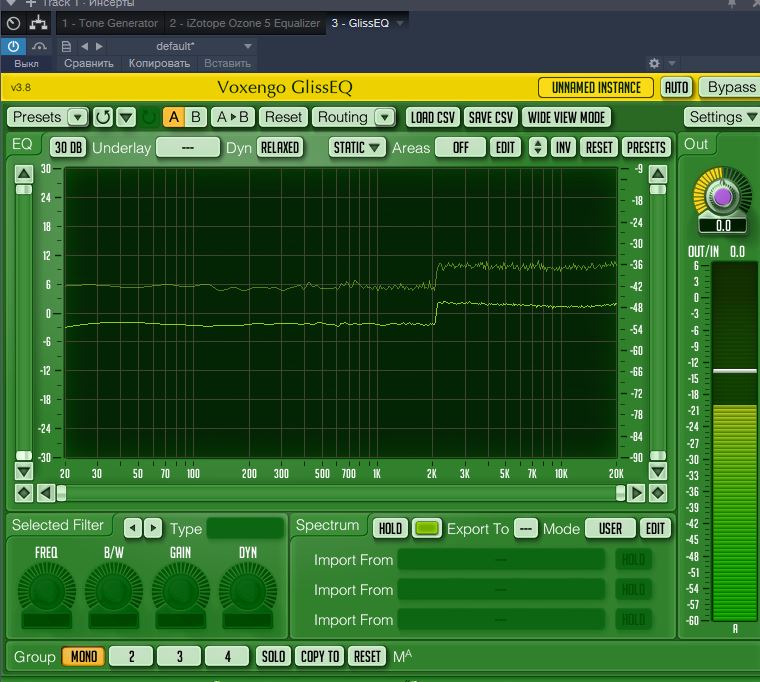Open the host preset 'default' dropdown
This screenshot has width=760, height=682.
tap(248, 47)
